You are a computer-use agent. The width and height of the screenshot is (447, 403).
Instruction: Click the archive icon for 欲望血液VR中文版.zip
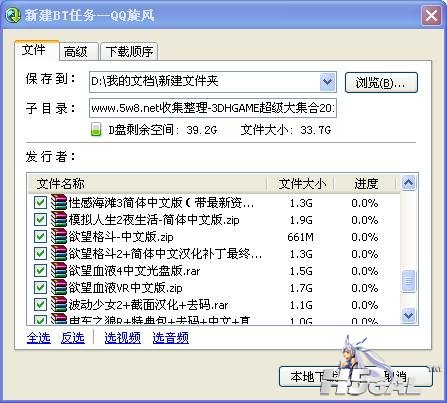pyautogui.click(x=59, y=287)
